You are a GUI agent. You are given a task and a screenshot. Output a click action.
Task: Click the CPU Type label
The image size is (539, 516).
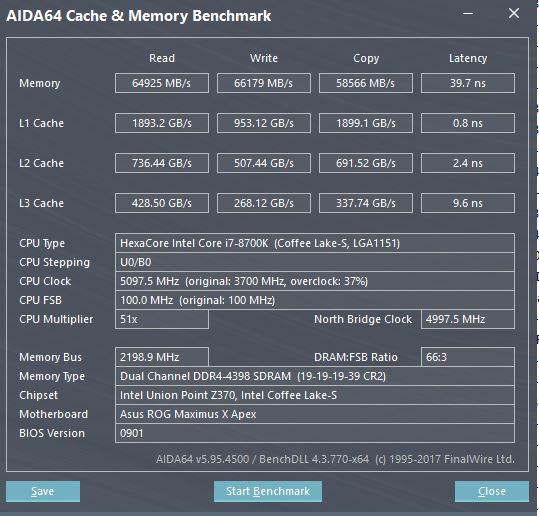pyautogui.click(x=42, y=243)
